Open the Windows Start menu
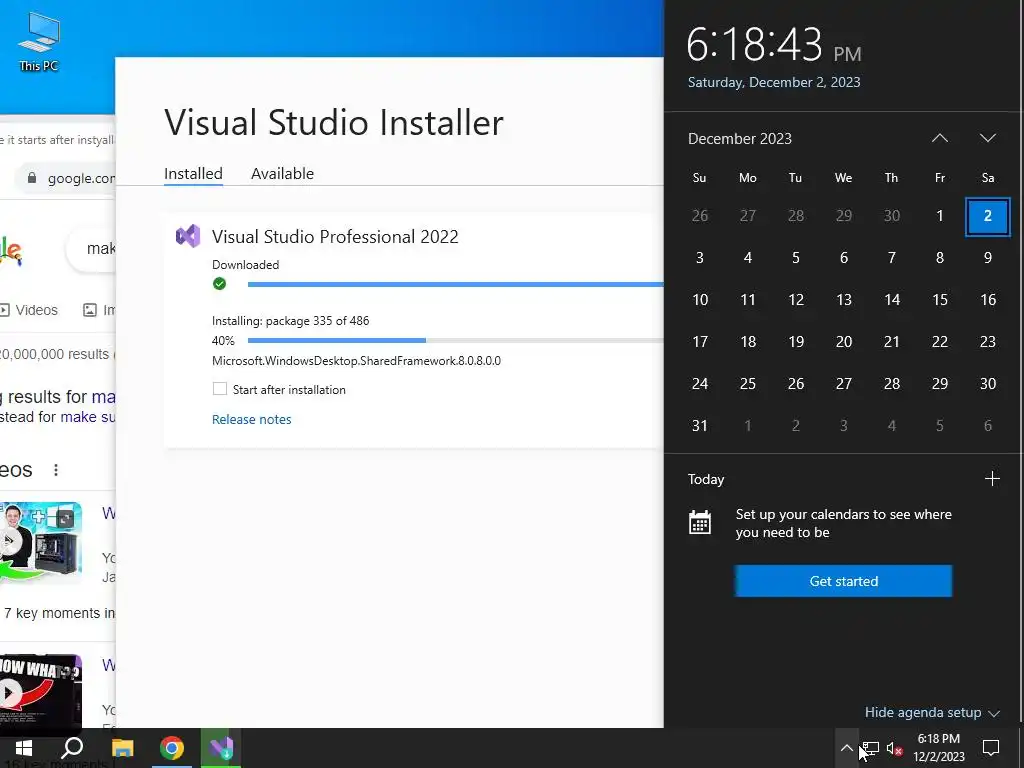 24,748
